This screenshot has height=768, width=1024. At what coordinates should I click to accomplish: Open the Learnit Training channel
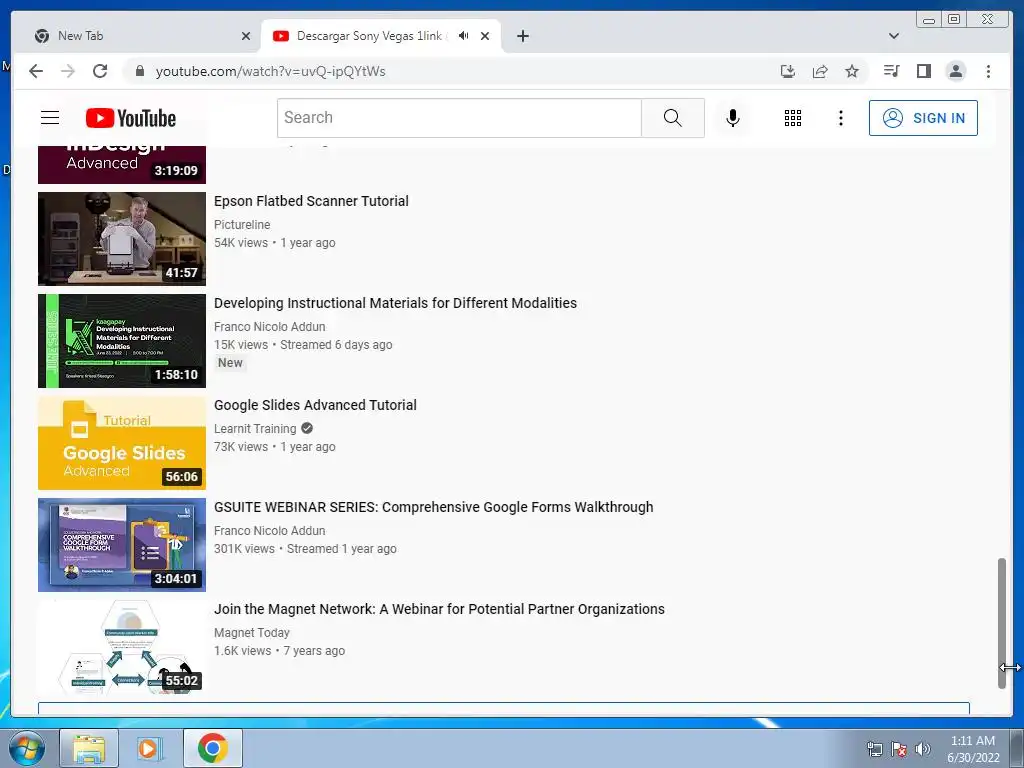[x=255, y=428]
